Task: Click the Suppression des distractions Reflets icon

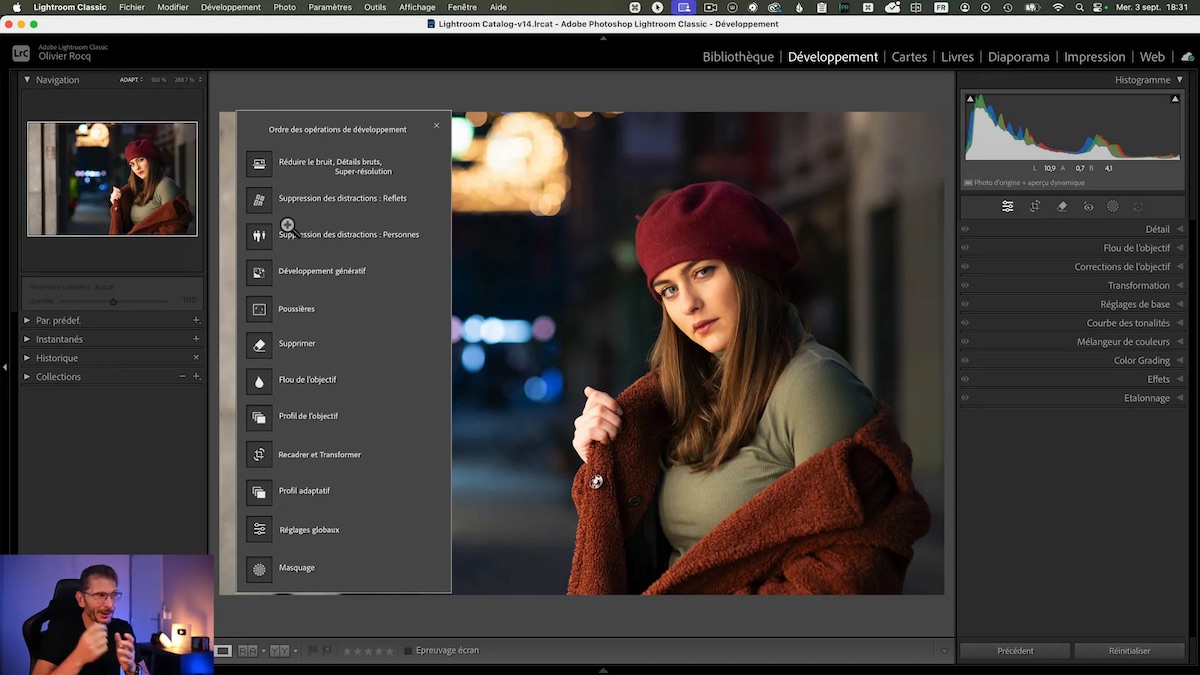Action: [259, 200]
